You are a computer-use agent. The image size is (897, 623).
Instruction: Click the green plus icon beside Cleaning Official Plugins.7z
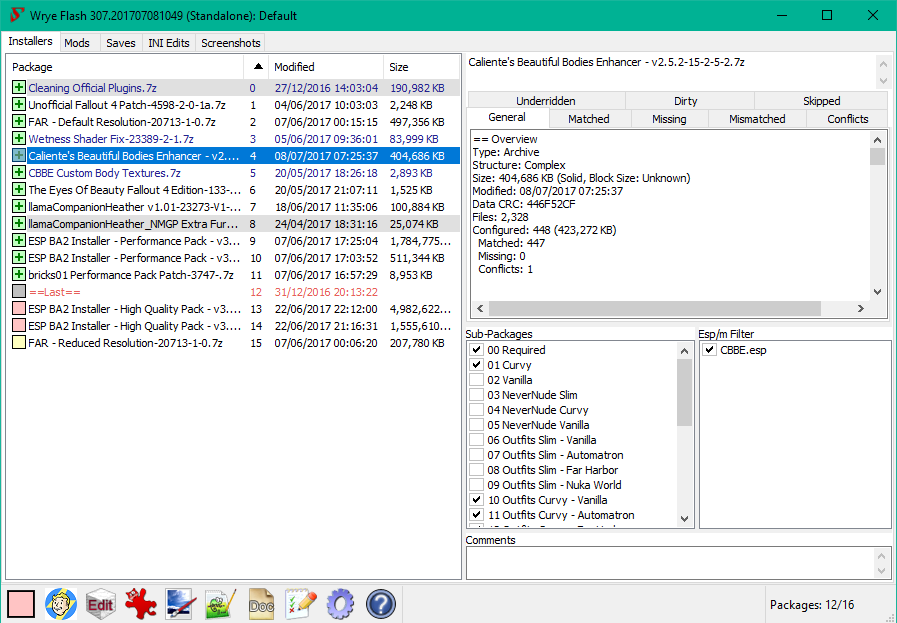point(19,88)
